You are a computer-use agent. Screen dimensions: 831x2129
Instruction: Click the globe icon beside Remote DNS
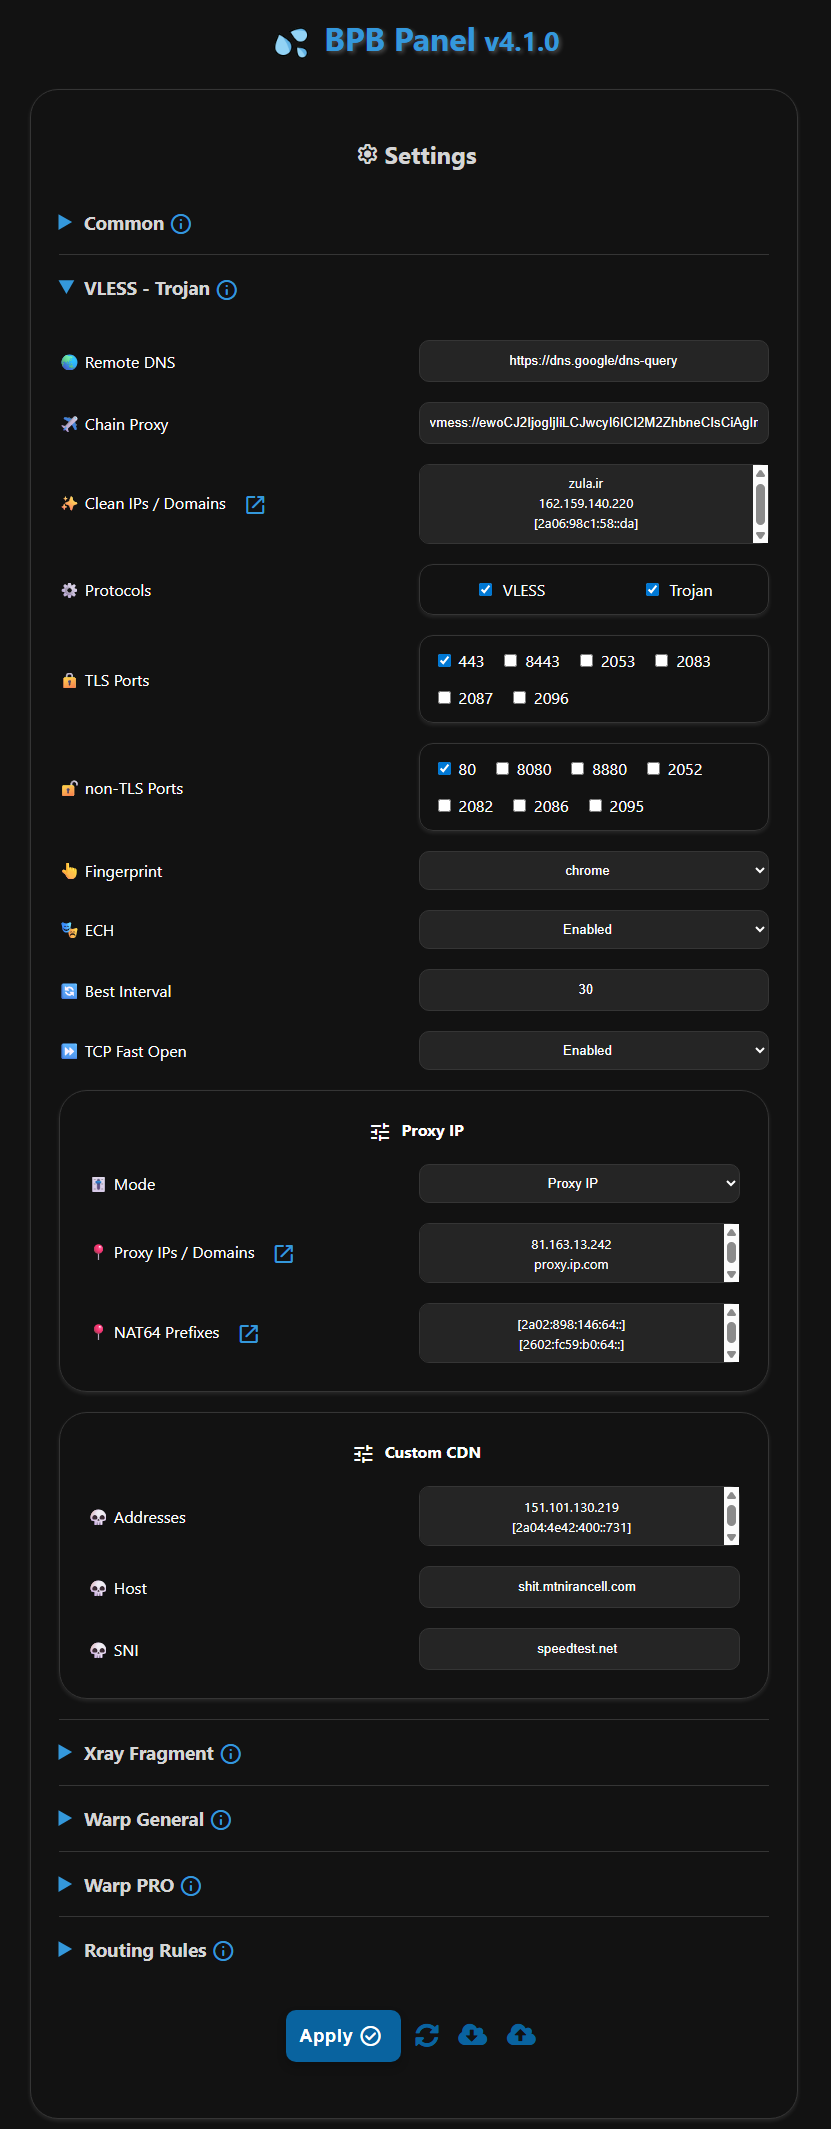click(x=69, y=362)
